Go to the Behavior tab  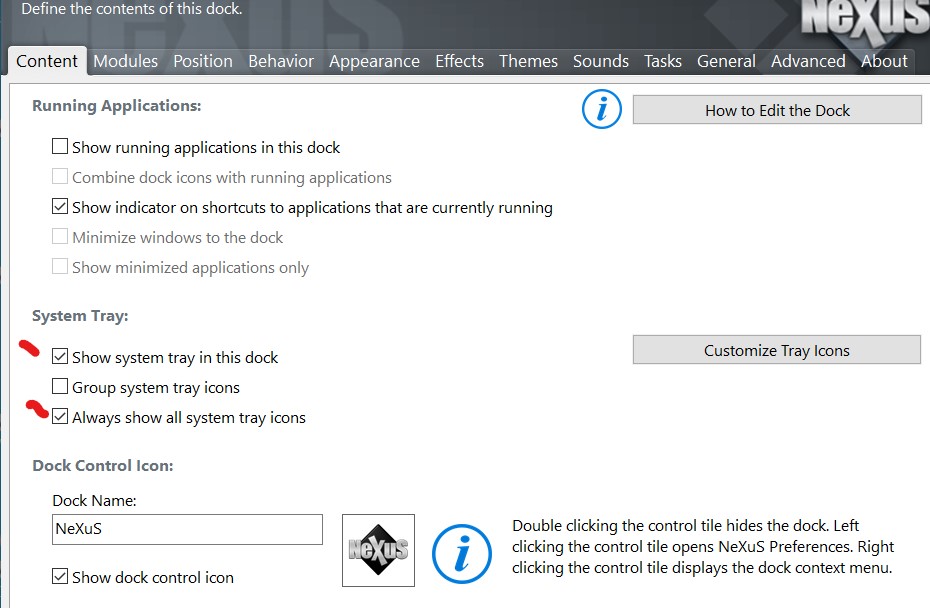coord(281,61)
